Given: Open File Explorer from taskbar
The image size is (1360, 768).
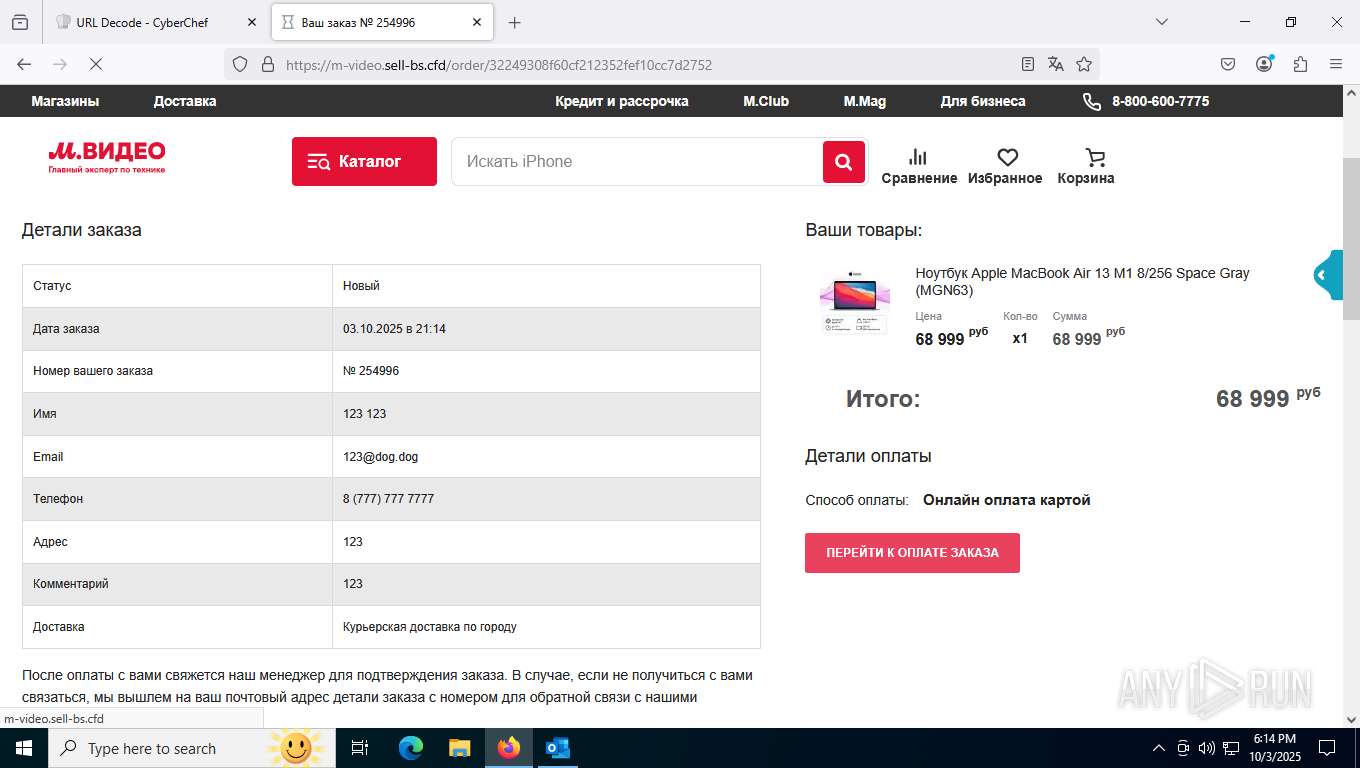Looking at the screenshot, I should pyautogui.click(x=460, y=748).
